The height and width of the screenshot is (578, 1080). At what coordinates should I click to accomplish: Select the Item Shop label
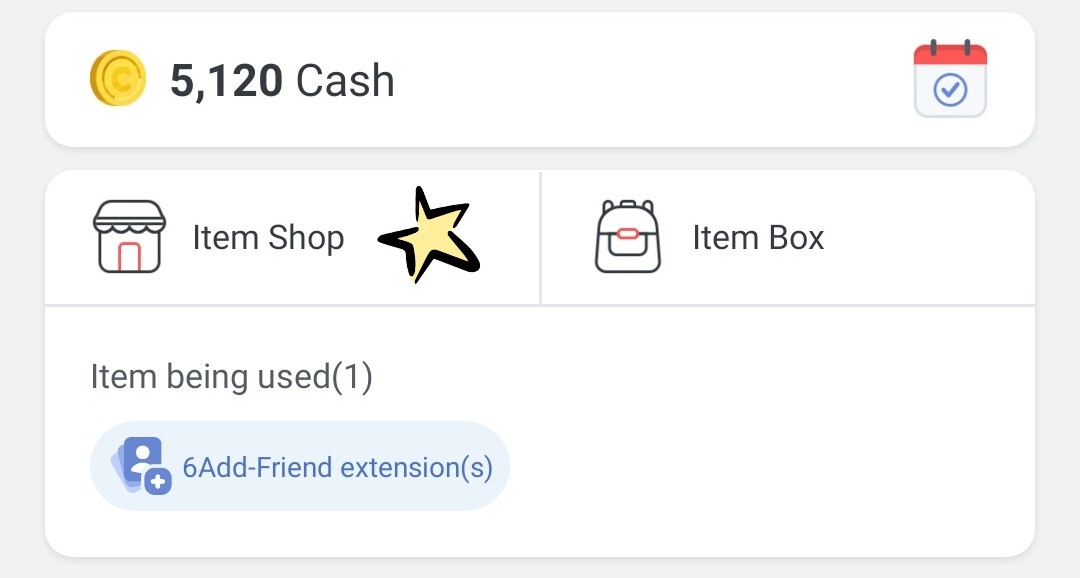[268, 238]
